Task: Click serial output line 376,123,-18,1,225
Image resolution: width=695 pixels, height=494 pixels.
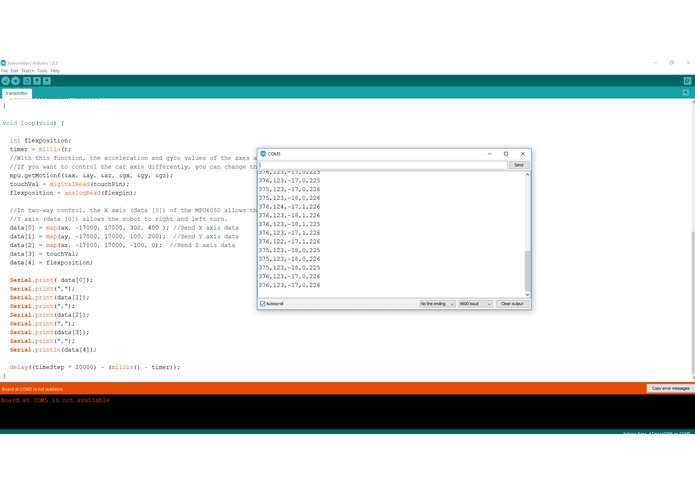Action: coord(289,224)
